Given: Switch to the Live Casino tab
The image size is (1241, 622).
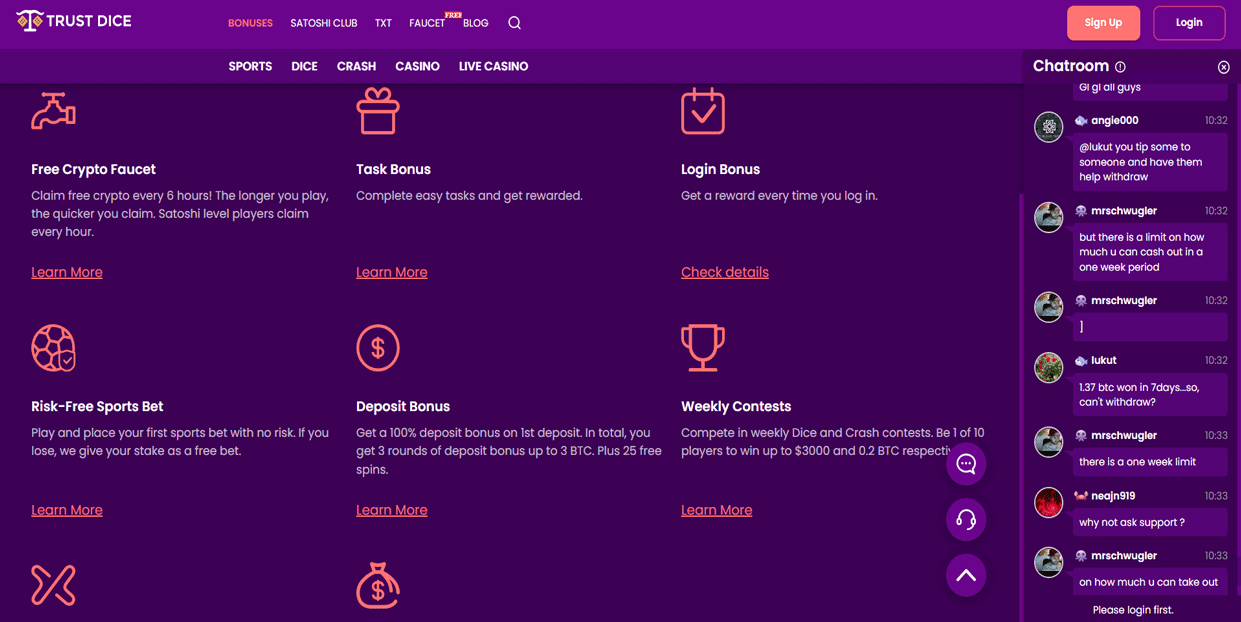Looking at the screenshot, I should tap(493, 66).
